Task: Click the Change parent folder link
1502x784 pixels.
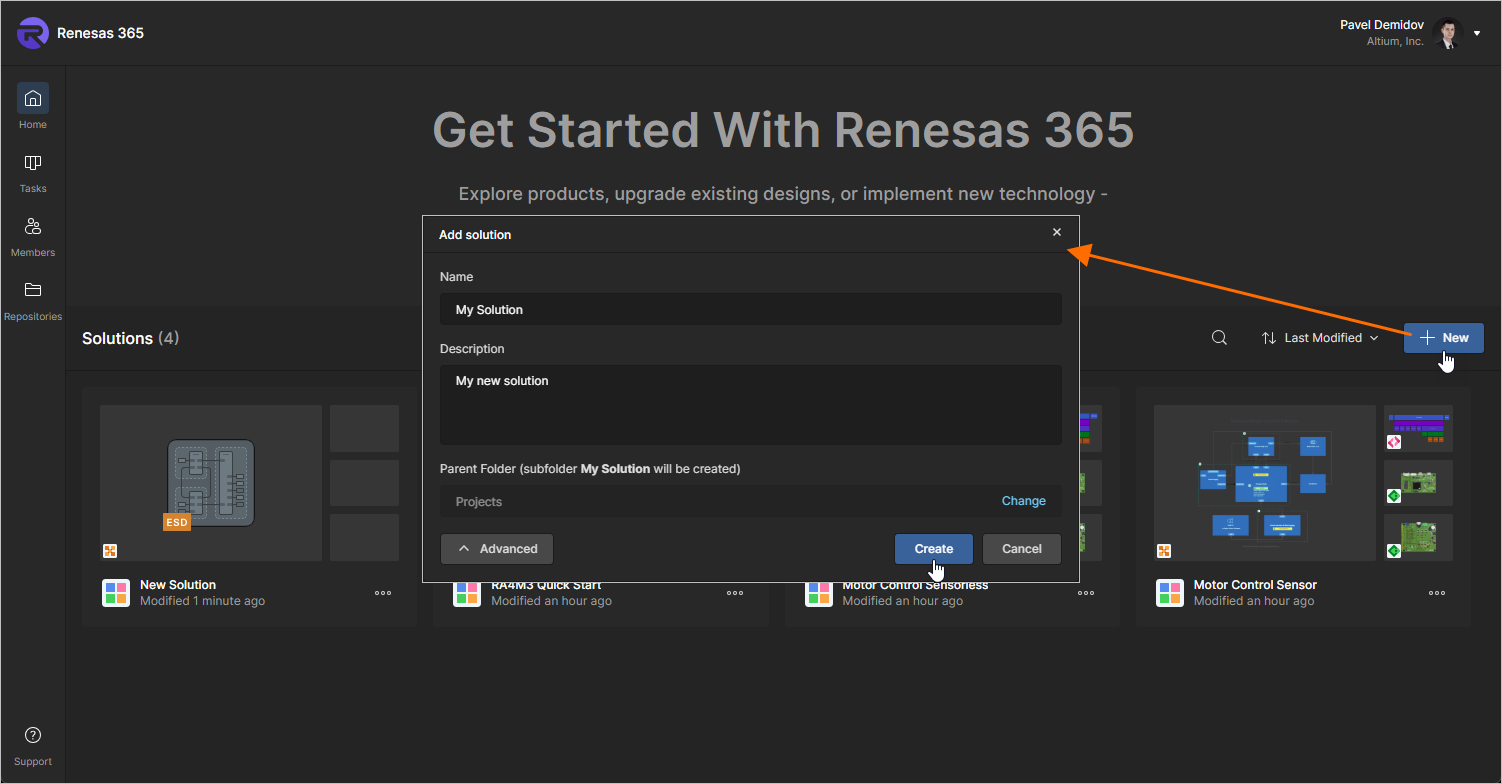Action: [1023, 501]
